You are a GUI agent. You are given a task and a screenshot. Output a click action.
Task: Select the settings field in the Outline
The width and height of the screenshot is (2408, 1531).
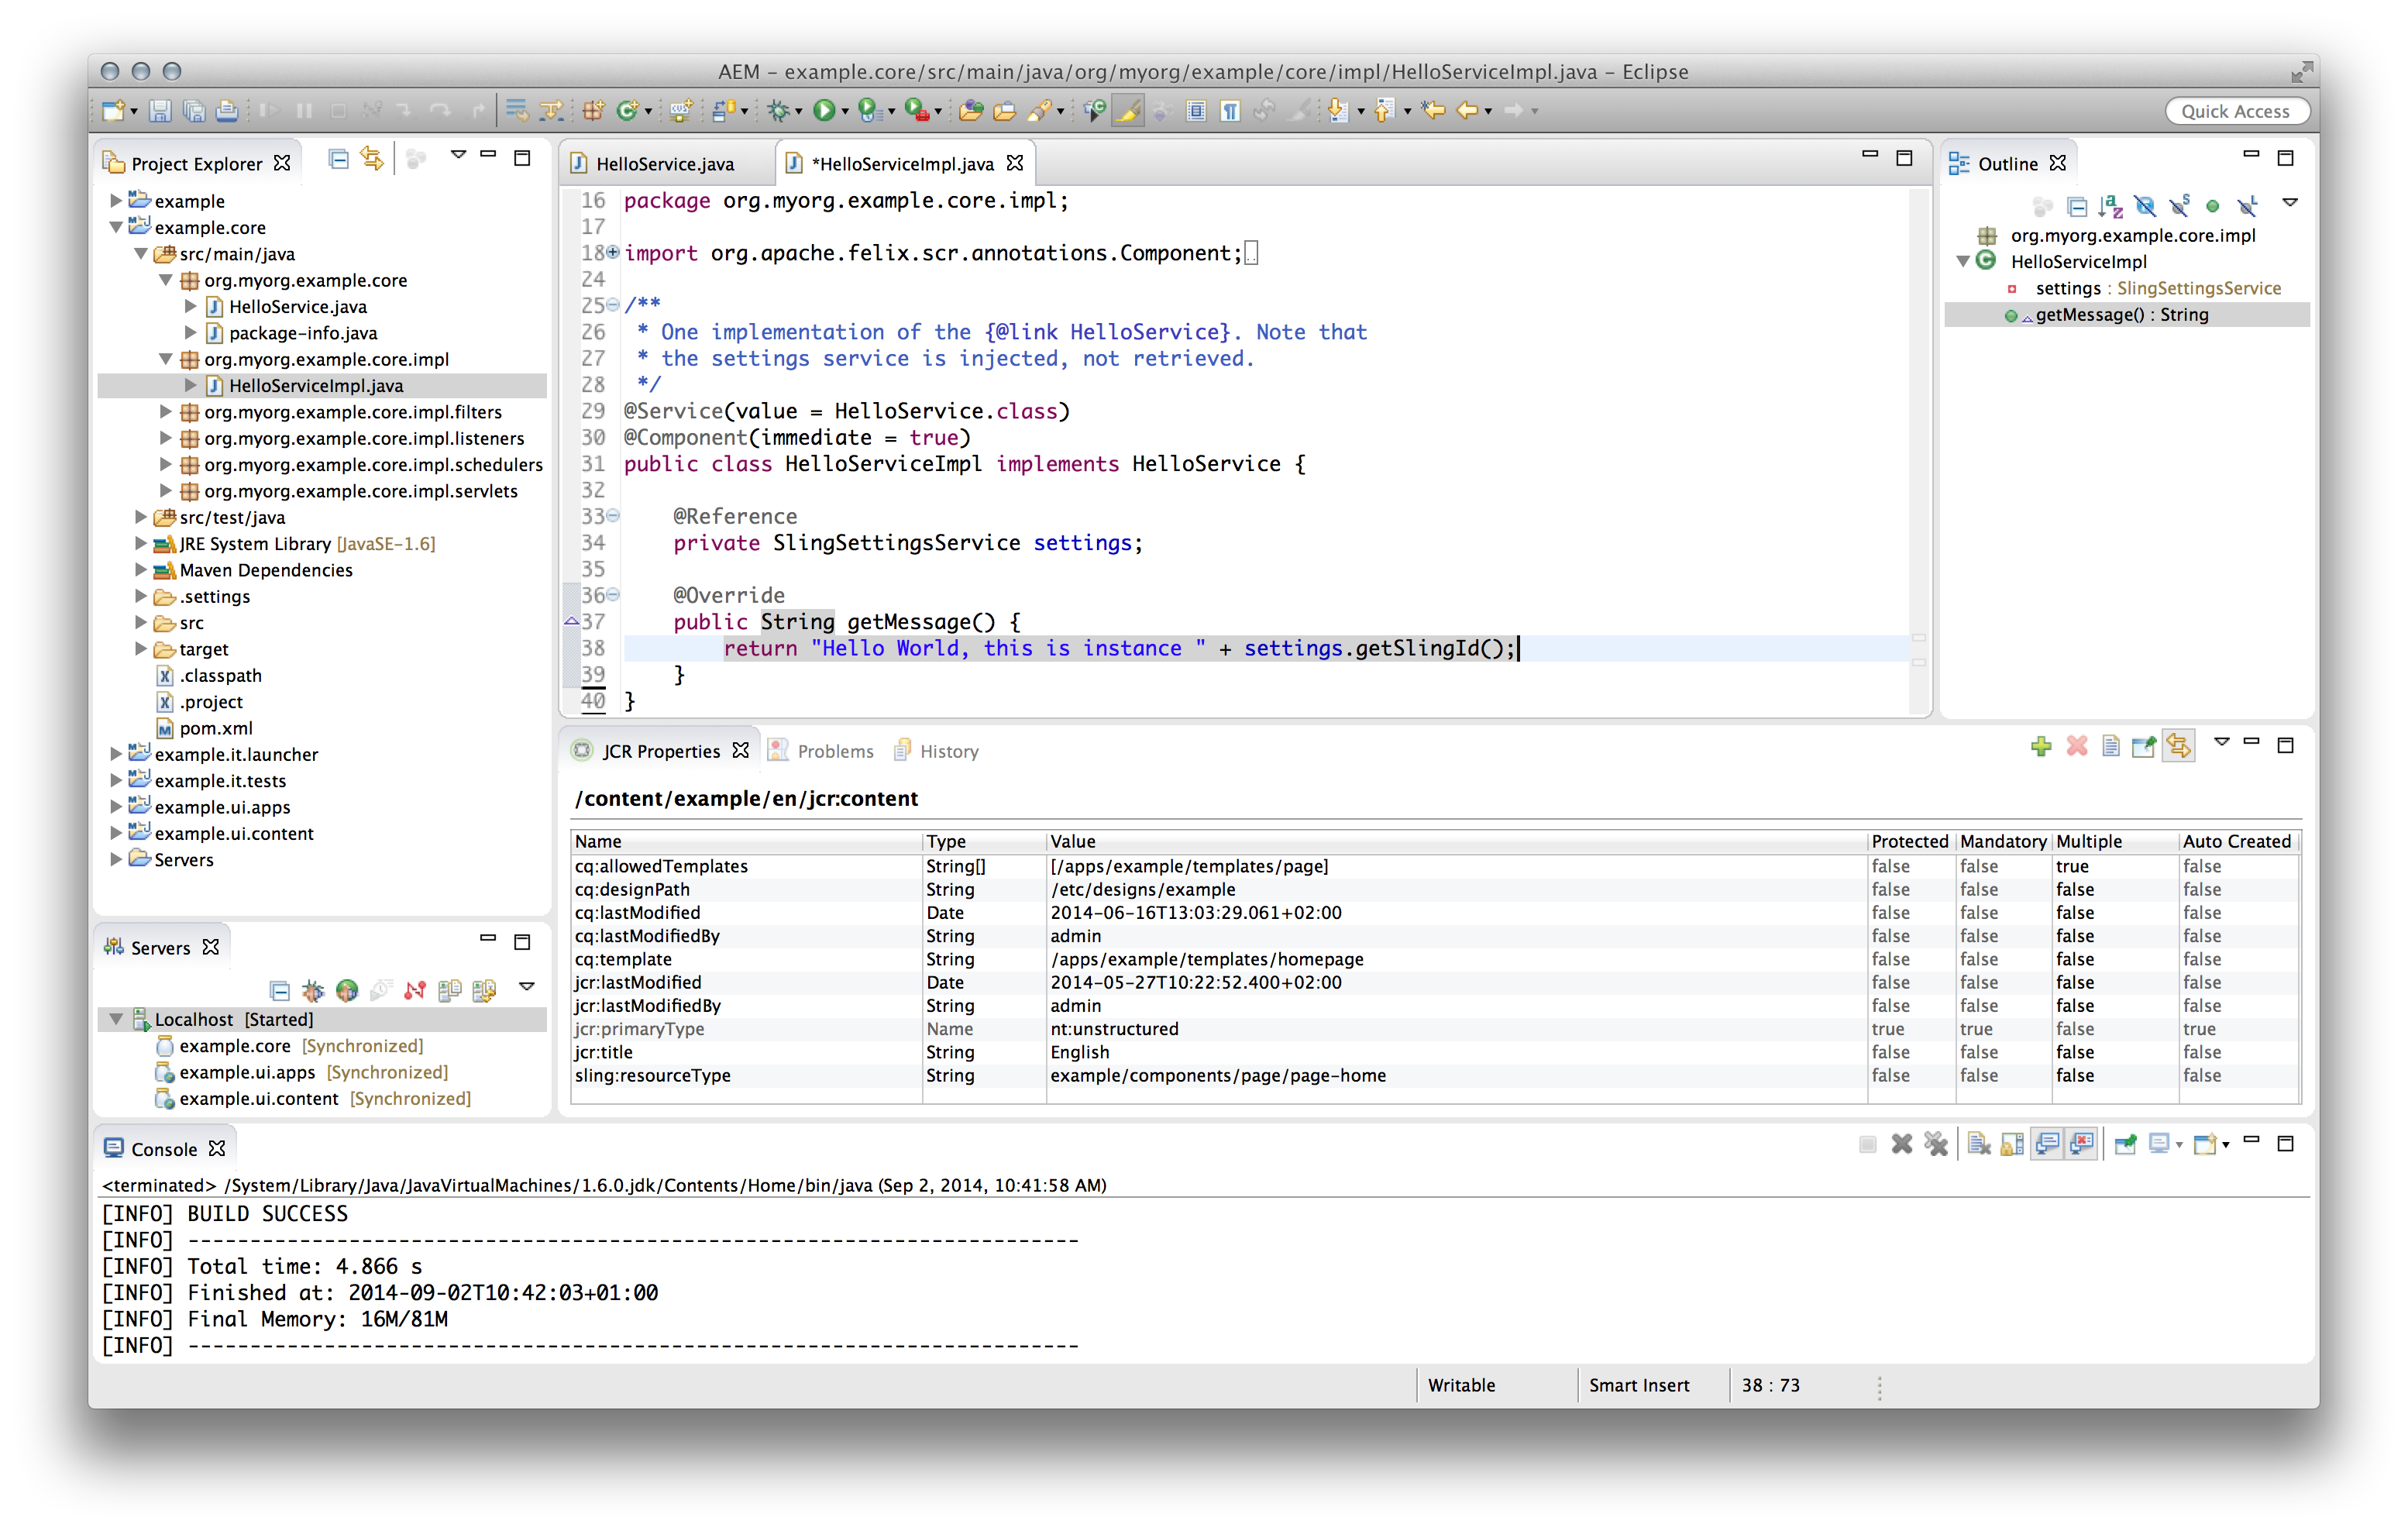pos(2067,288)
